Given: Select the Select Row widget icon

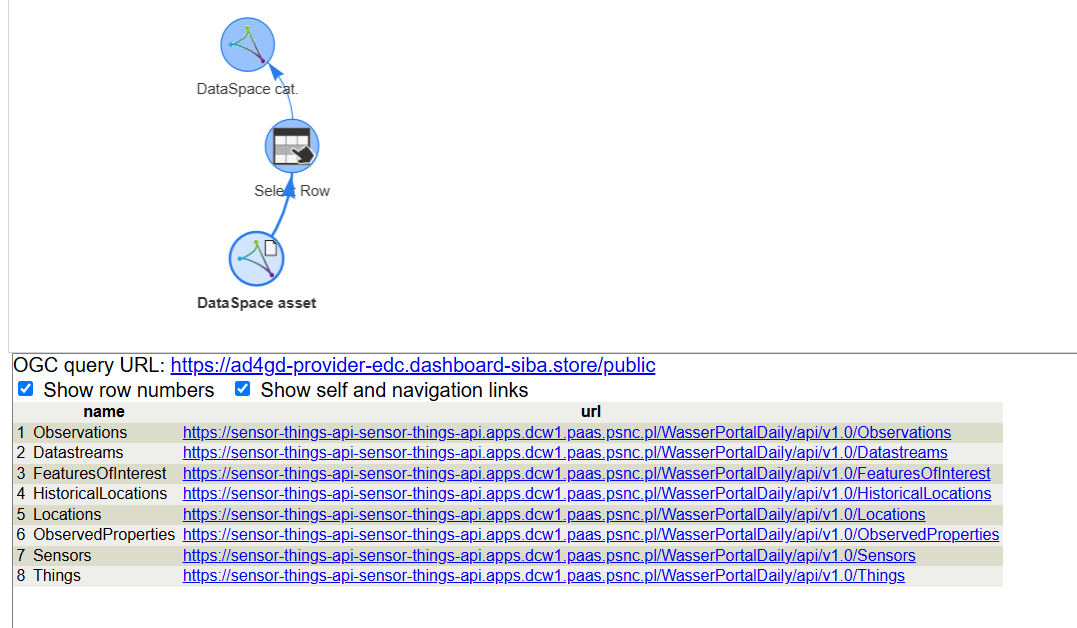Looking at the screenshot, I should point(291,146).
